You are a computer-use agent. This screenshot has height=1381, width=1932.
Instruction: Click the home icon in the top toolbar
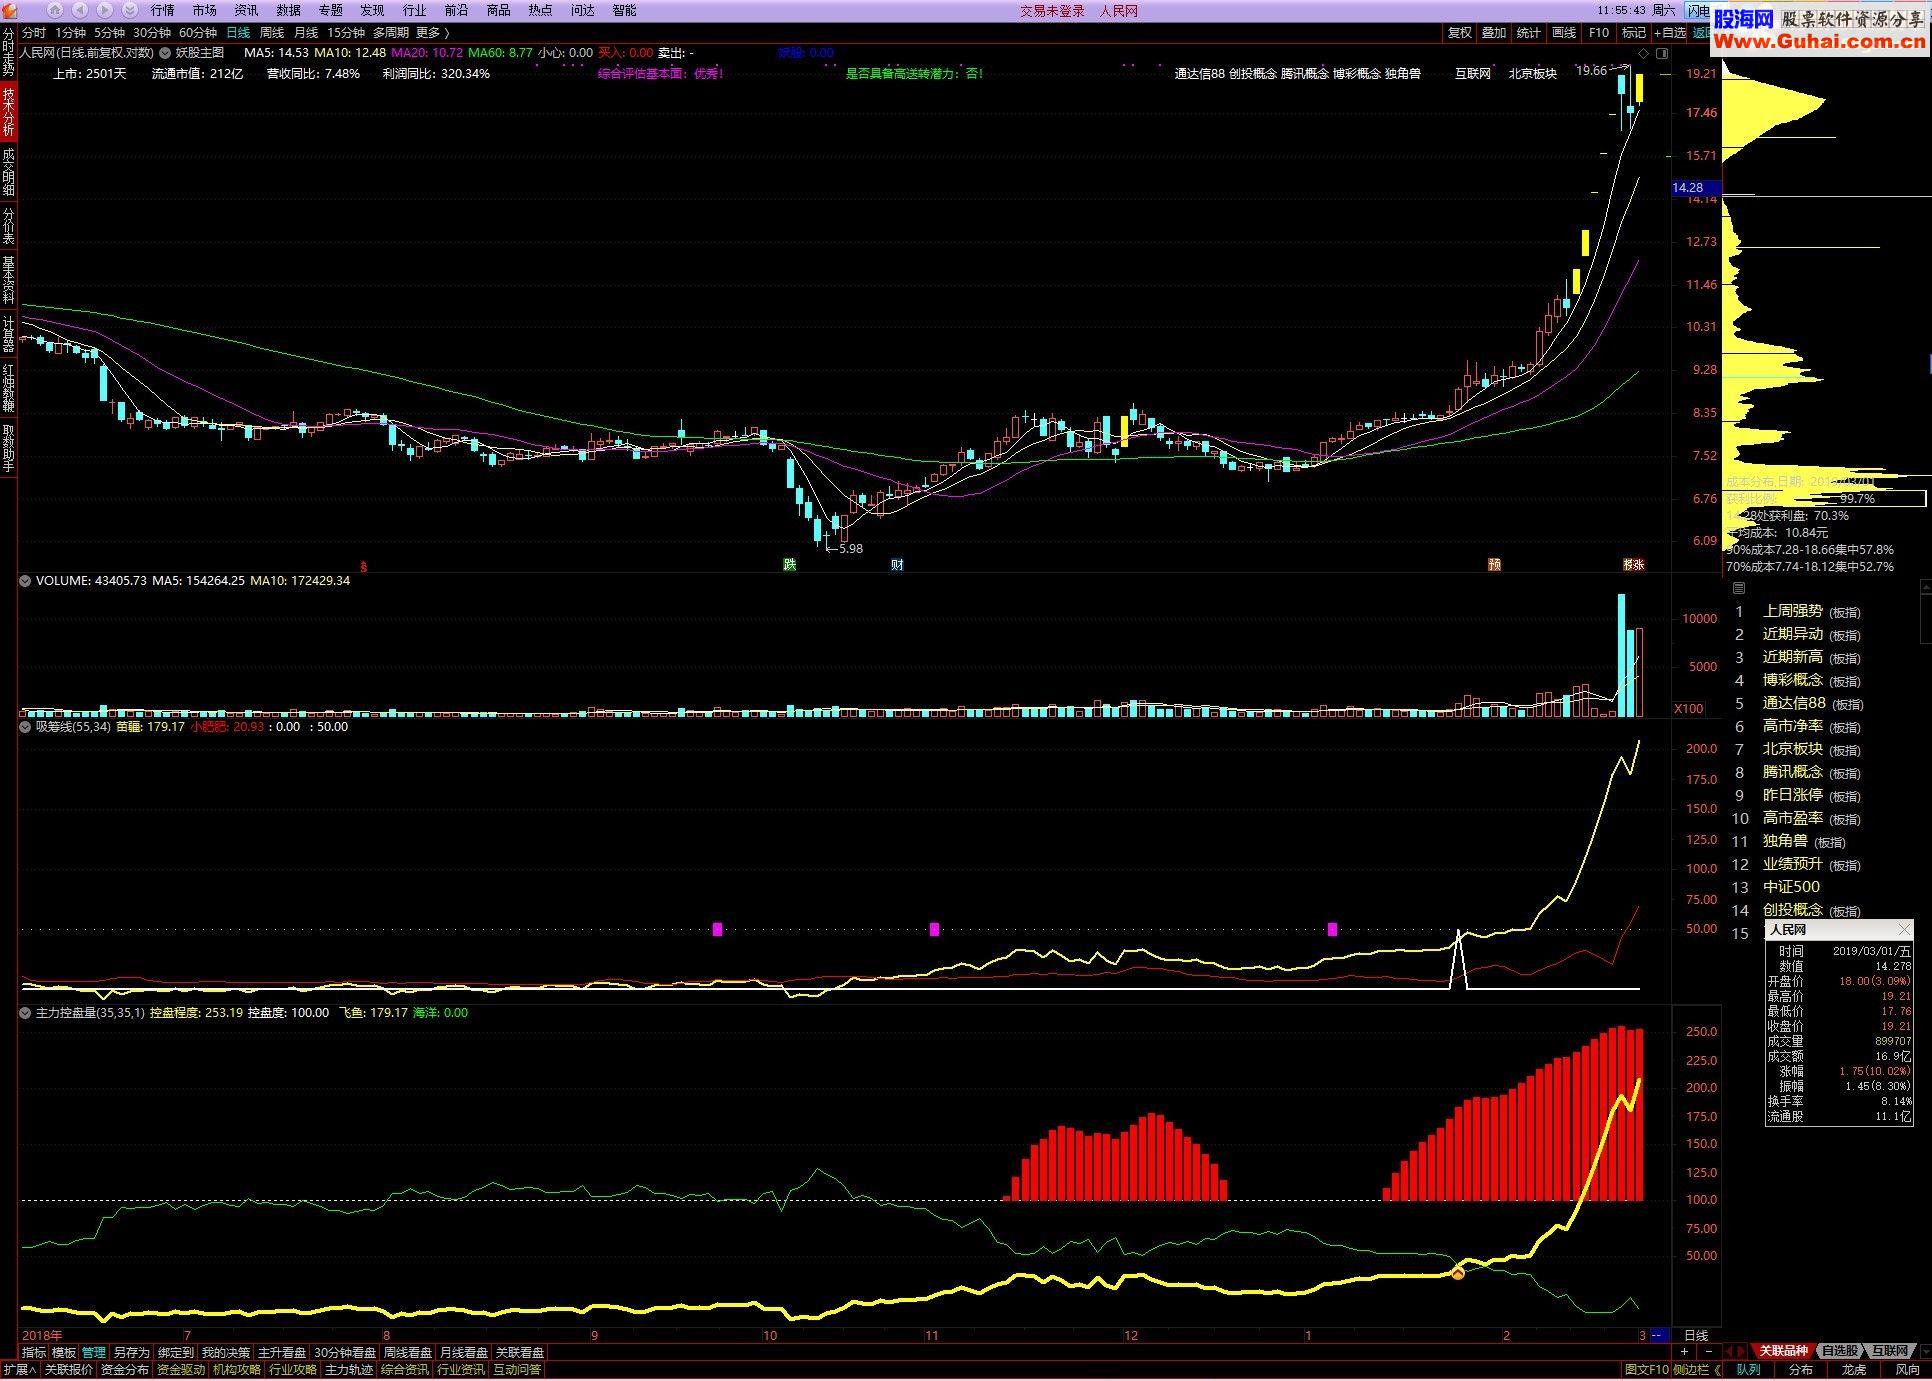pos(55,10)
